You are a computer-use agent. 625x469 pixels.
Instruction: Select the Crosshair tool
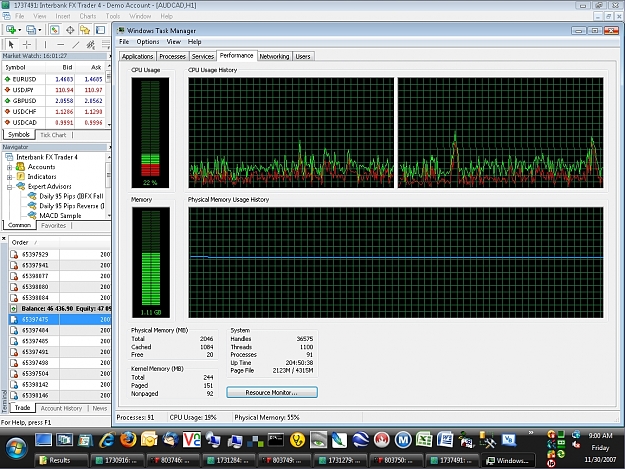27,44
